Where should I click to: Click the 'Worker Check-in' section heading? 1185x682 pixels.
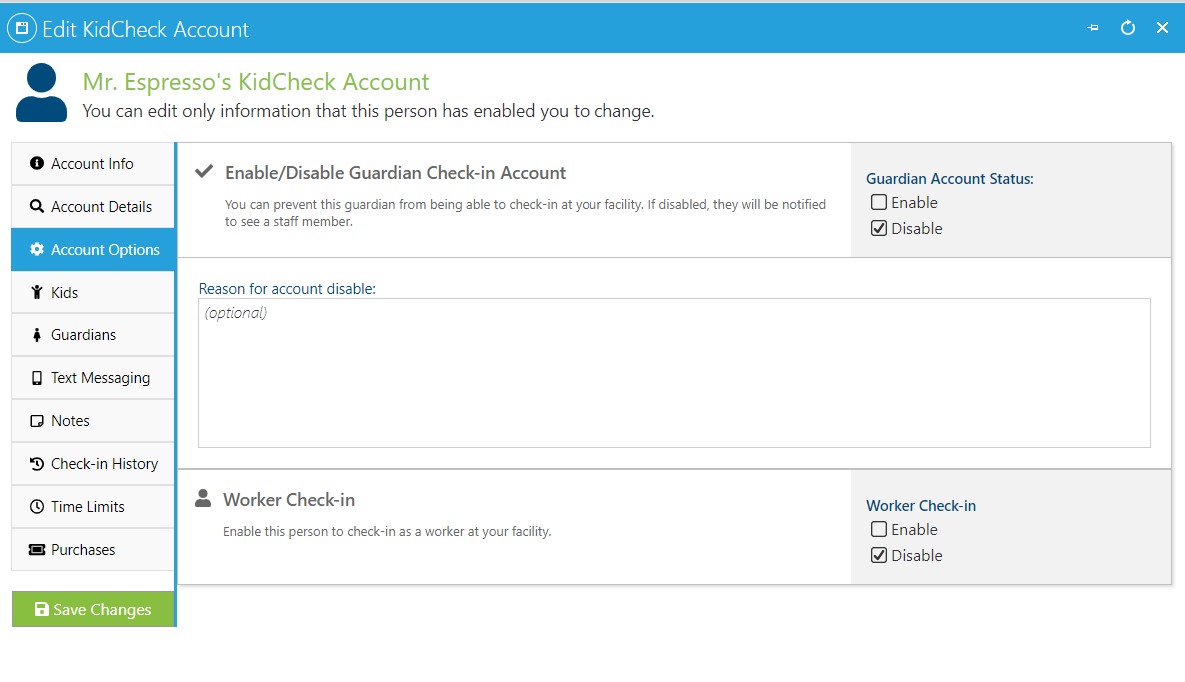tap(289, 500)
